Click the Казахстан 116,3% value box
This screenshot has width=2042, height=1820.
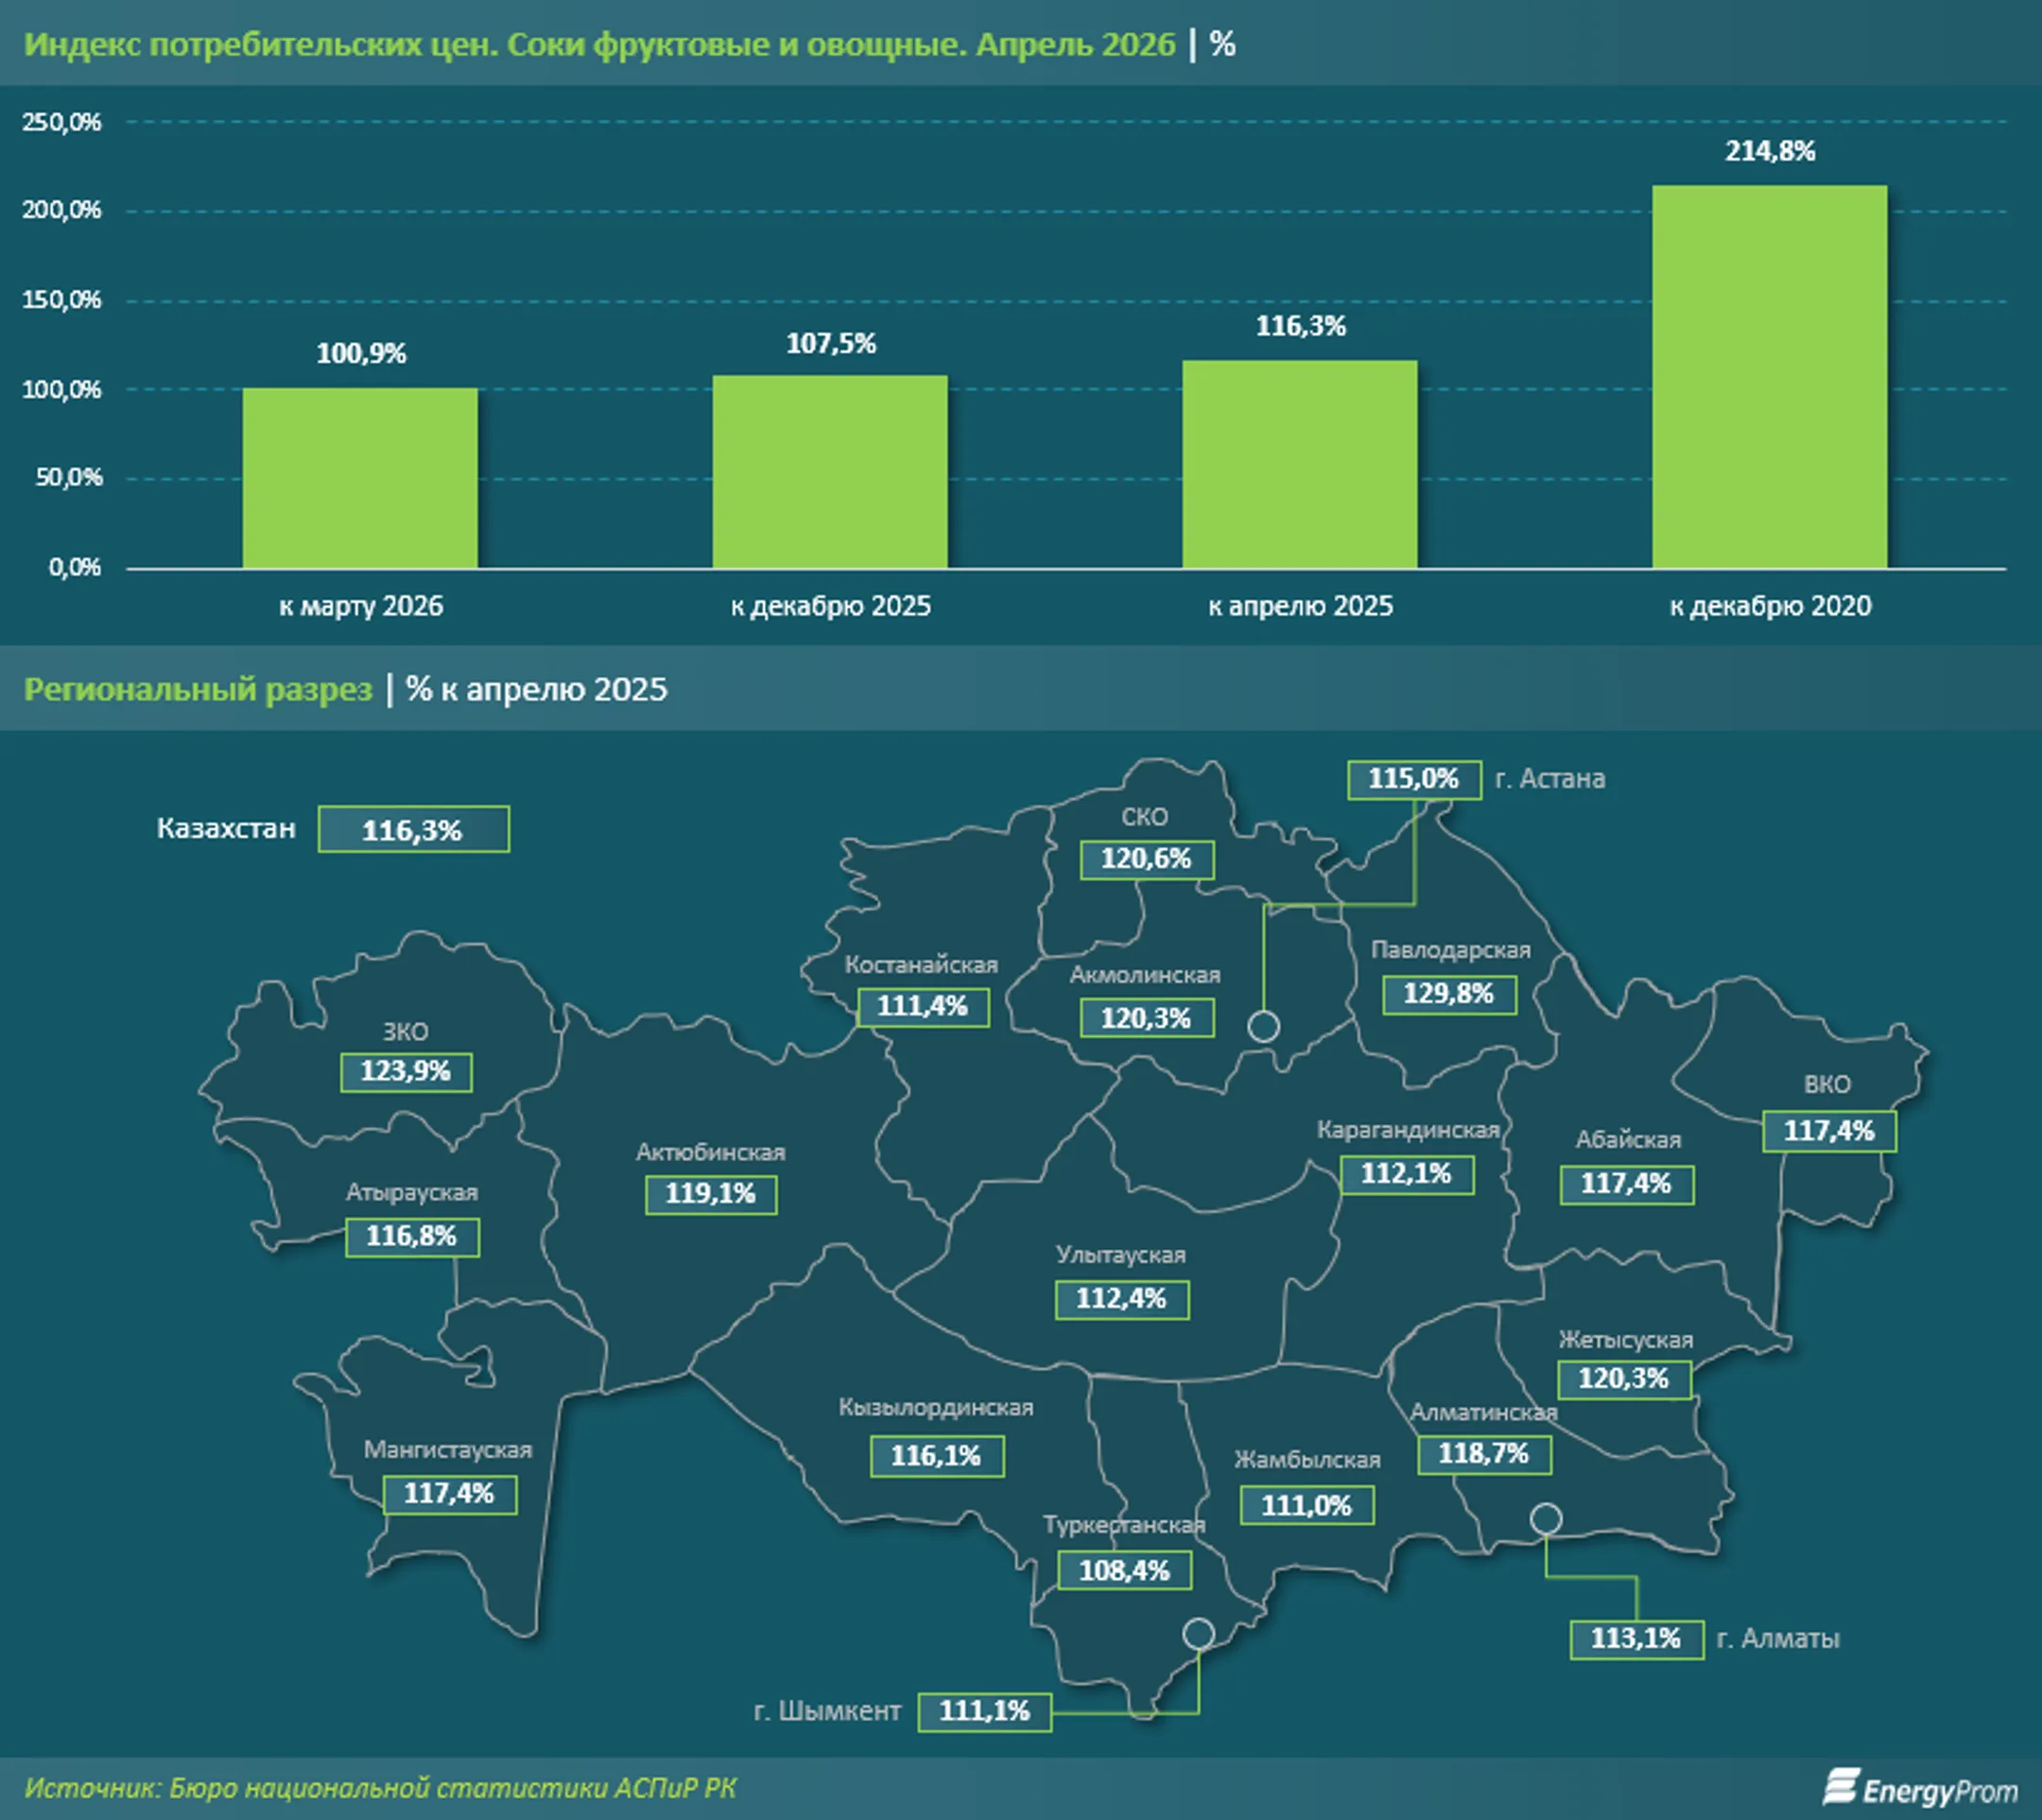click(414, 829)
